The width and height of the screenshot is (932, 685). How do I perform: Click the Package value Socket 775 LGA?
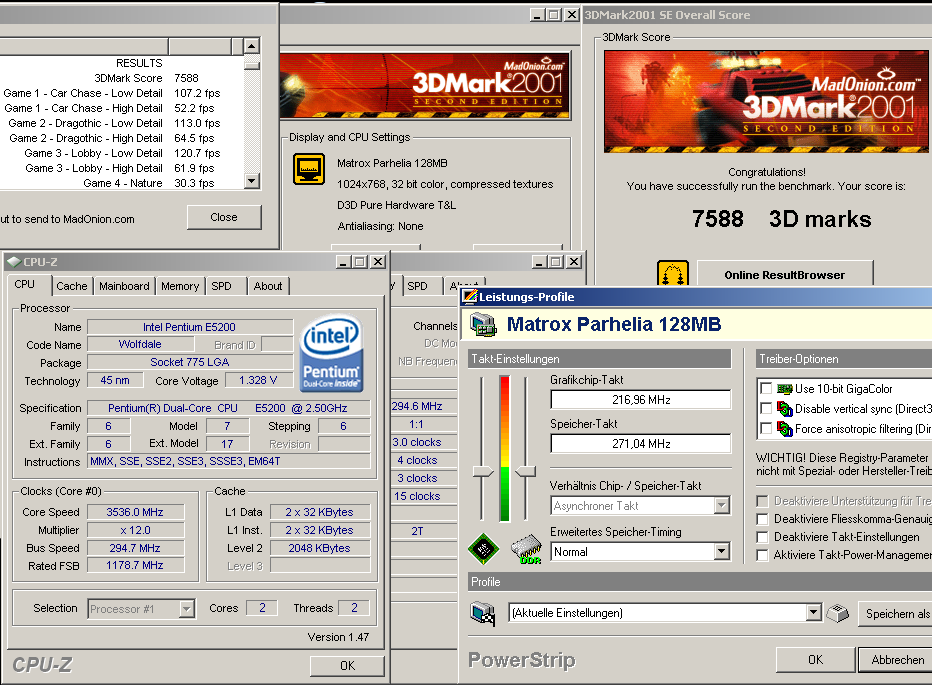click(x=190, y=362)
